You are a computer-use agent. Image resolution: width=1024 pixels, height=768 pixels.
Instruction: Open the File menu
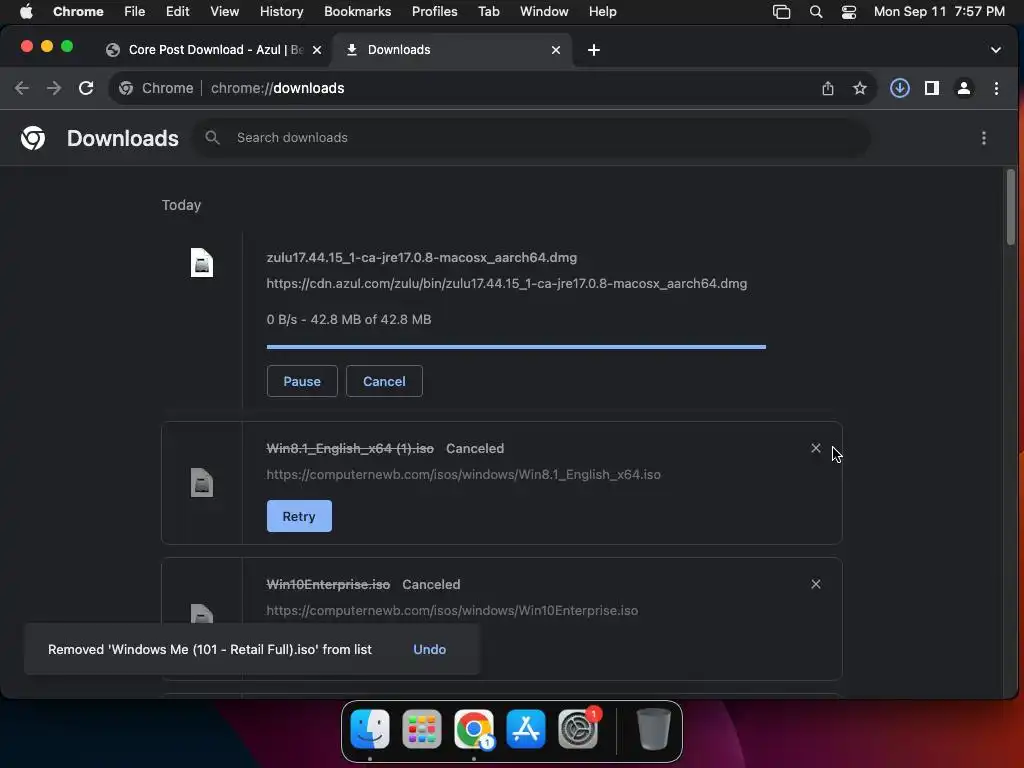click(135, 11)
